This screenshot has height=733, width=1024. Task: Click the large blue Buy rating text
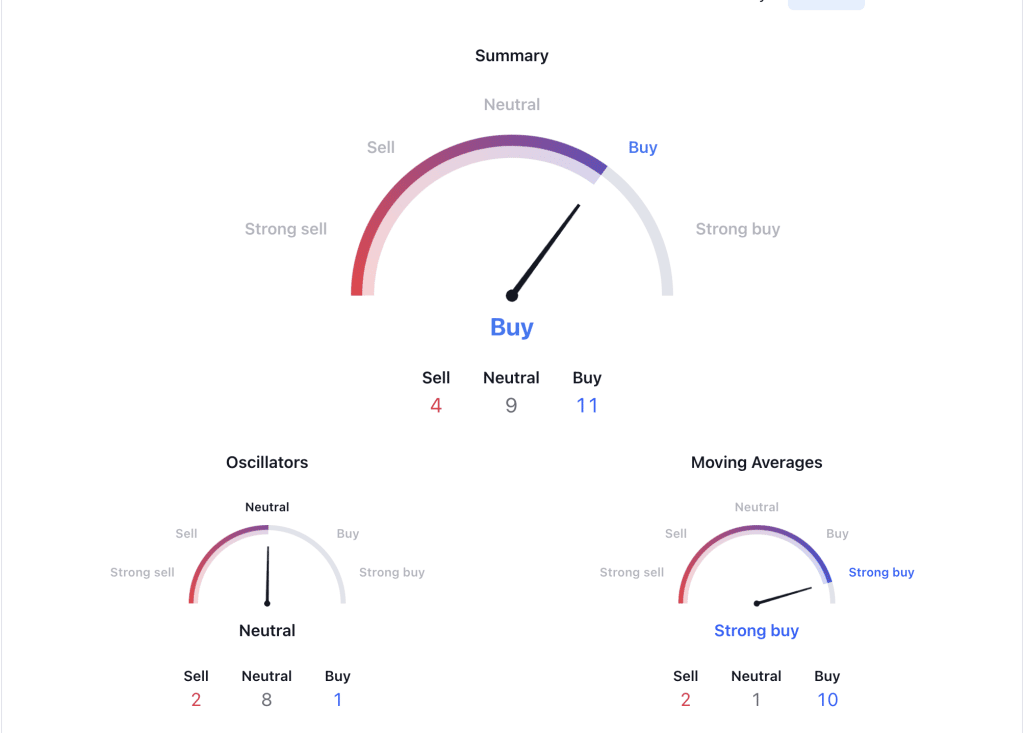(x=512, y=327)
